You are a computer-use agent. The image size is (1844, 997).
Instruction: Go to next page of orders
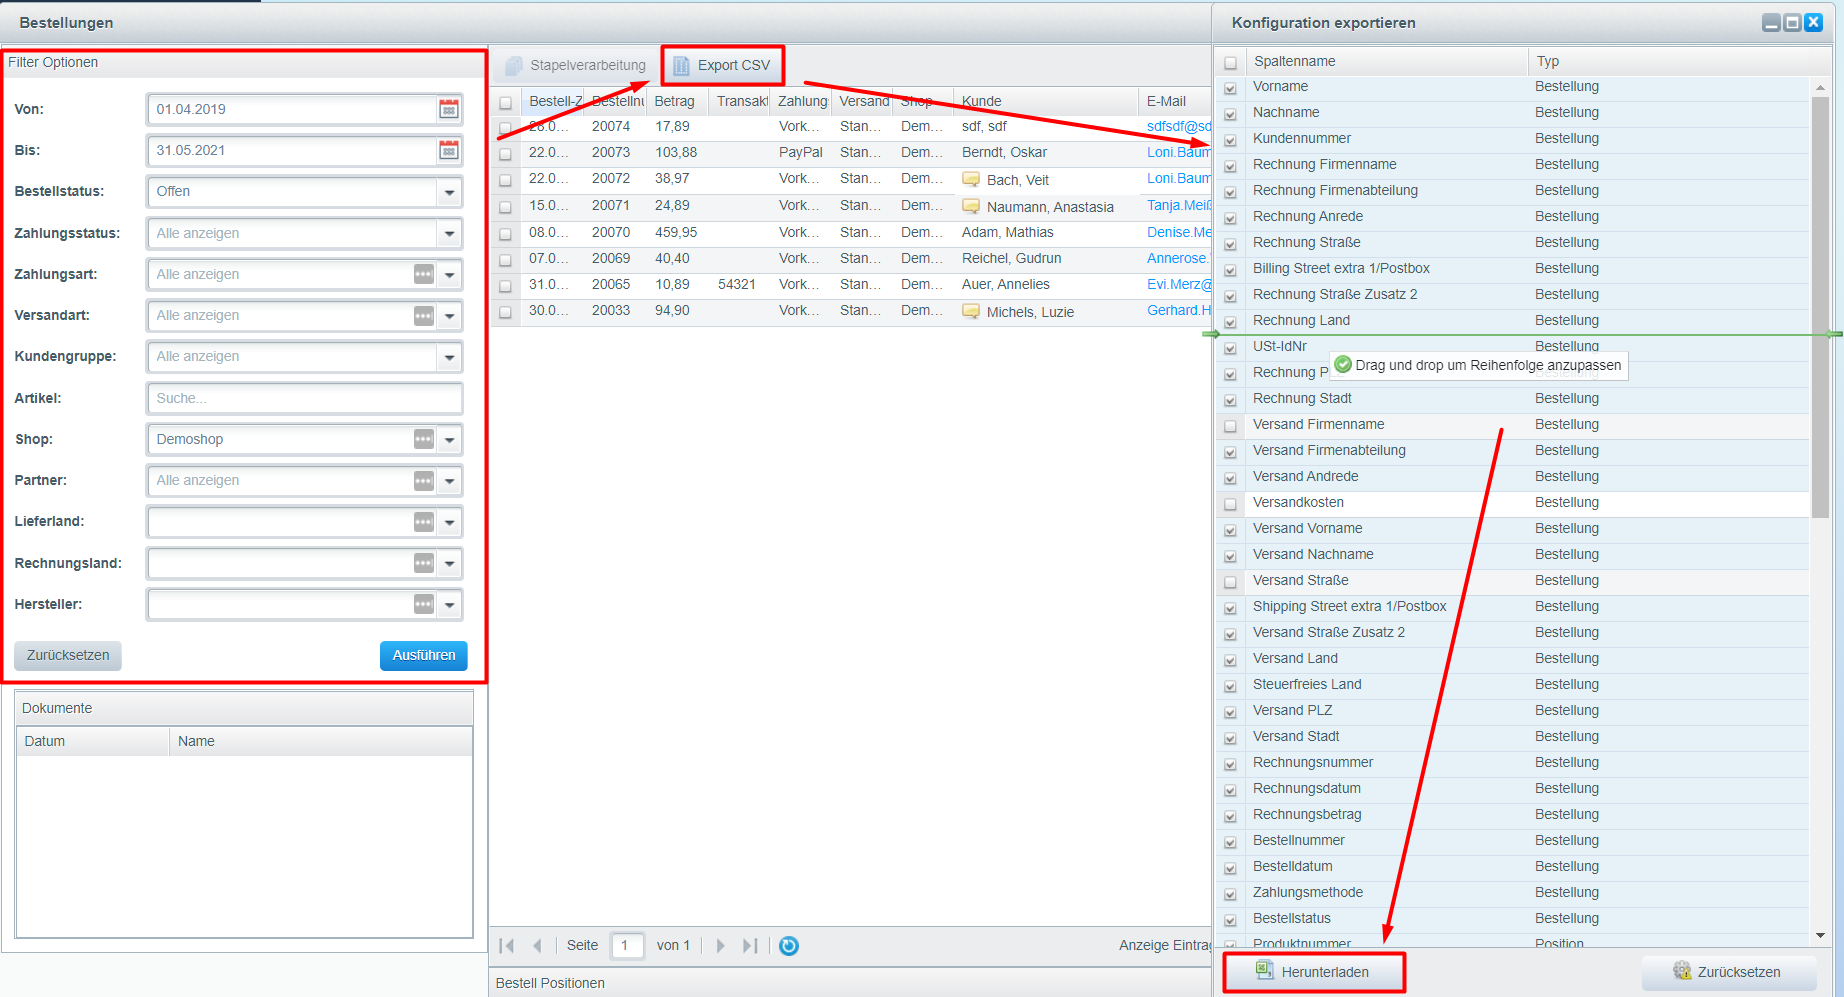720,946
